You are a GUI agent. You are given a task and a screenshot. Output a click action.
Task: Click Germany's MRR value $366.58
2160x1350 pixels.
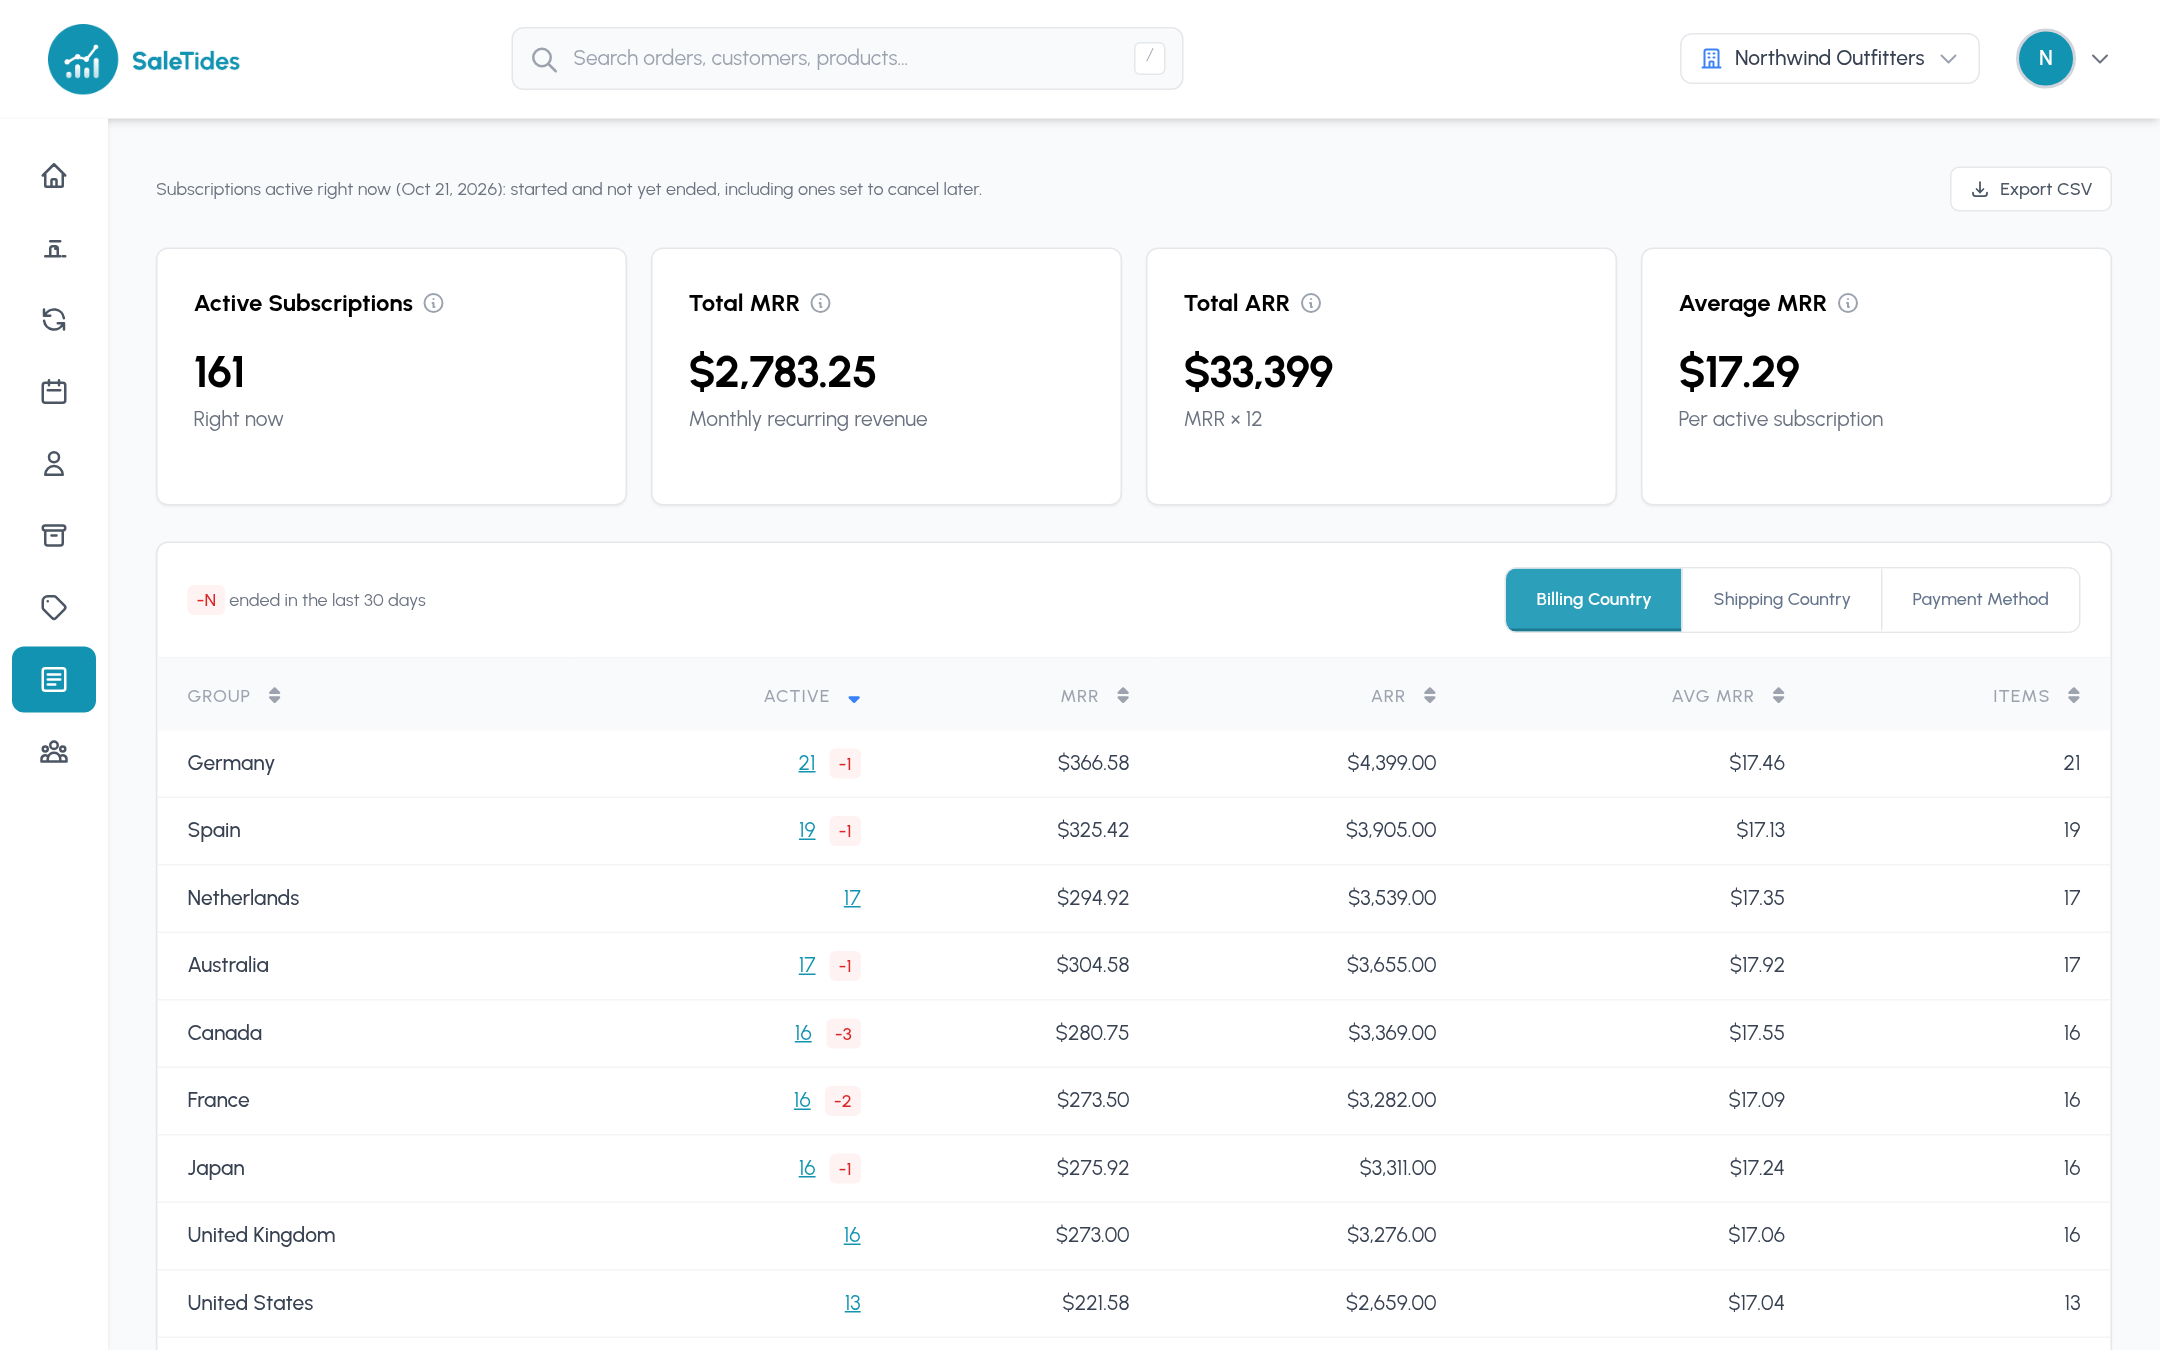click(x=1093, y=763)
